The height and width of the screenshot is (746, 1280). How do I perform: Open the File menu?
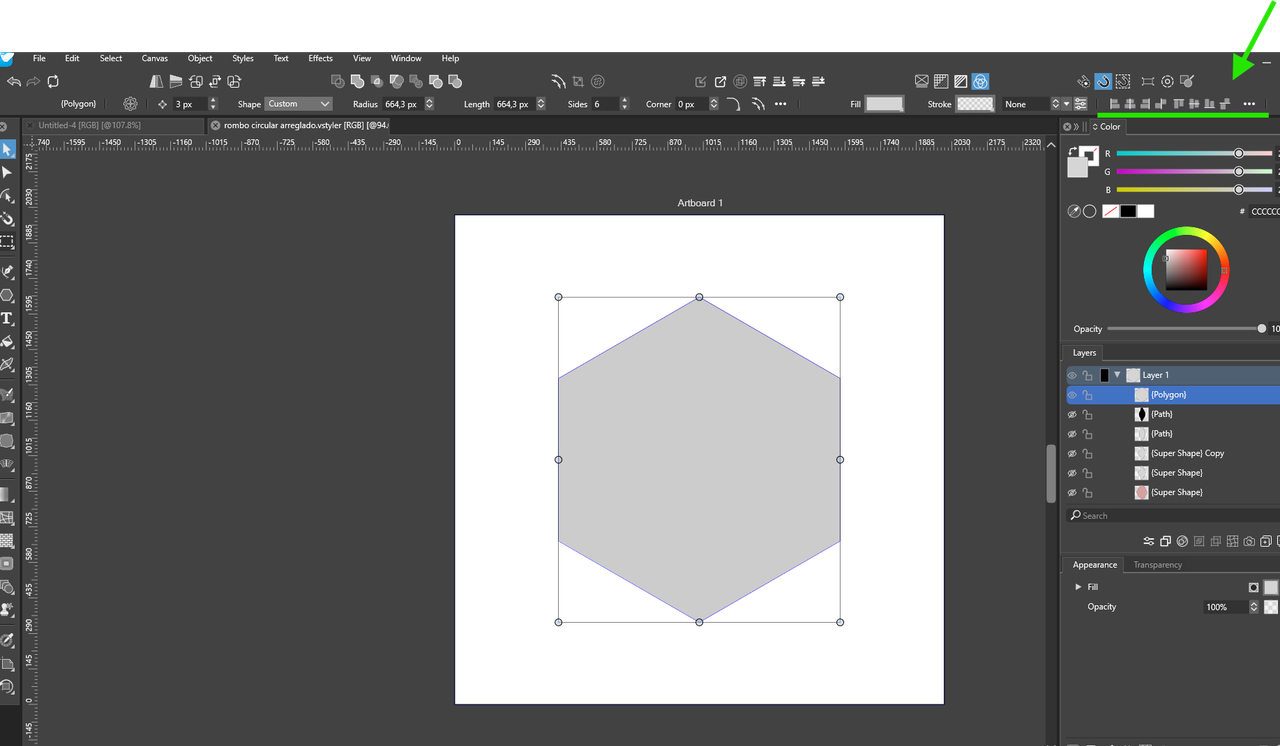39,59
